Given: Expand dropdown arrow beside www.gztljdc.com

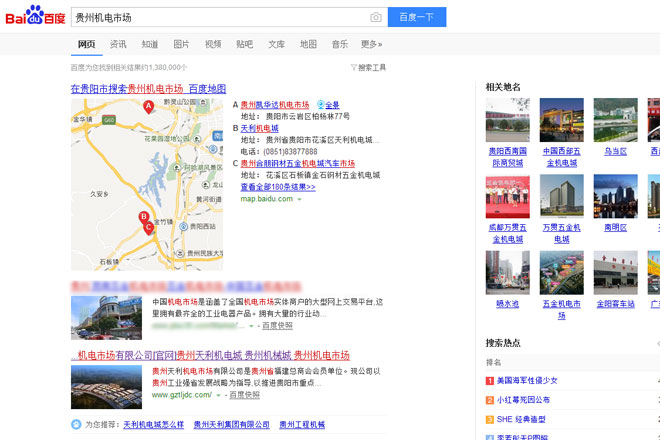Looking at the screenshot, I should click(x=218, y=395).
